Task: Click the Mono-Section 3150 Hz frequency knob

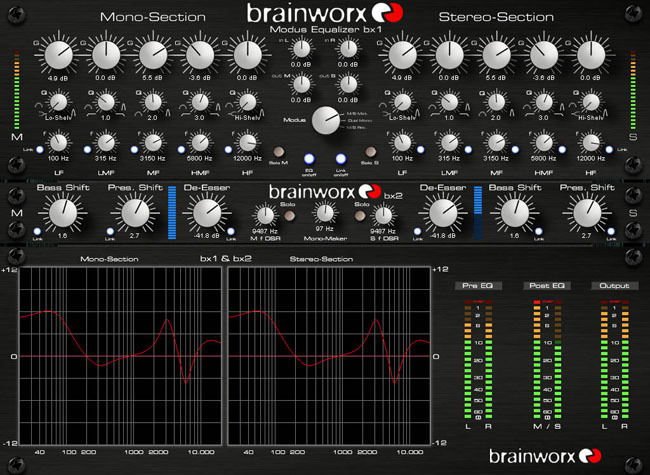Action: point(153,143)
